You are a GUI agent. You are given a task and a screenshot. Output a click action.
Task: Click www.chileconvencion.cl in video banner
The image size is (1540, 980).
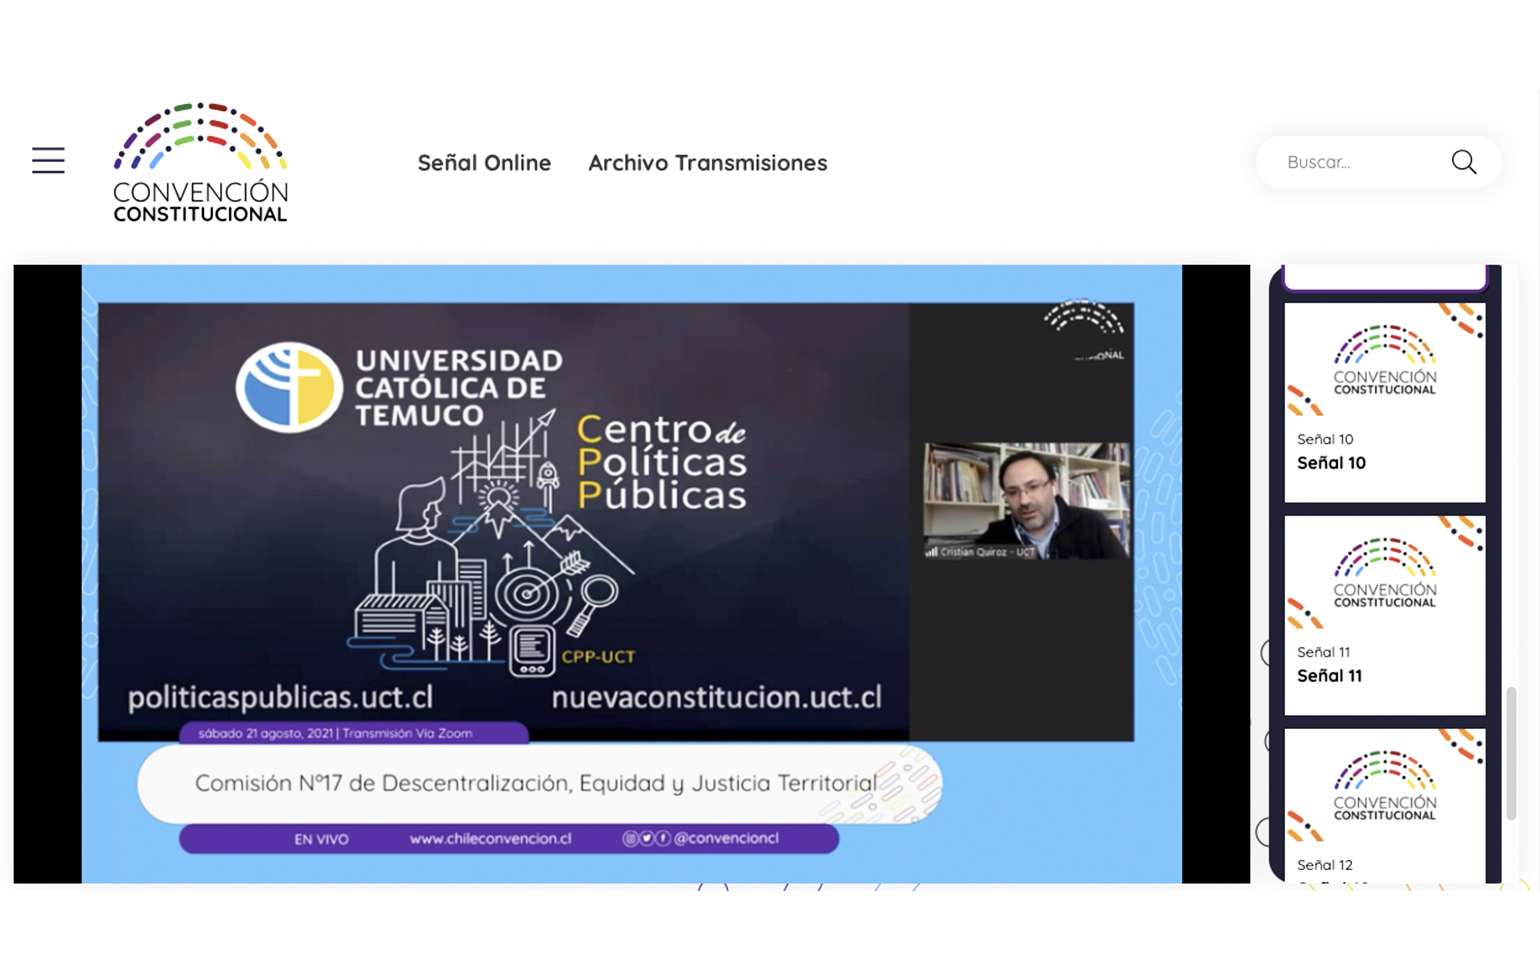[490, 839]
